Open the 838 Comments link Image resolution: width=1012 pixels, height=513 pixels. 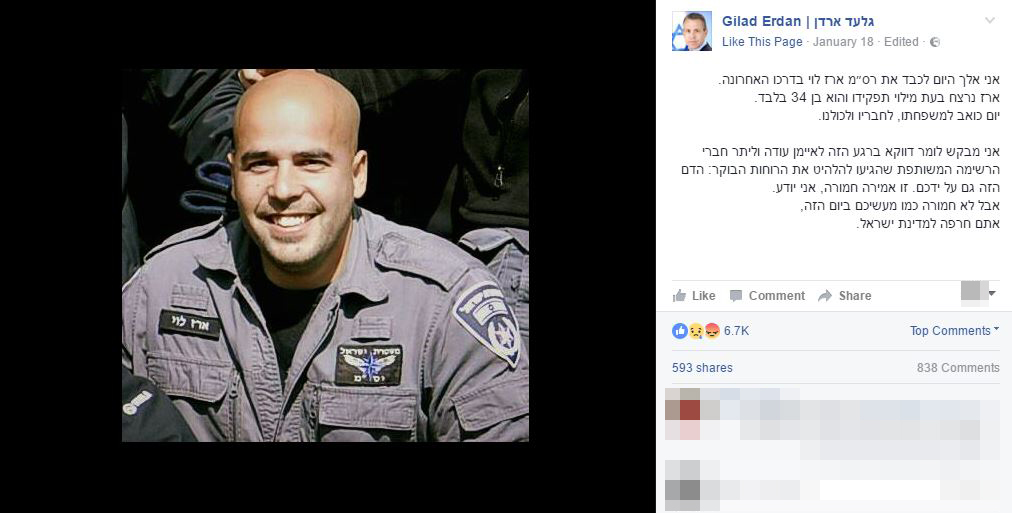(958, 368)
